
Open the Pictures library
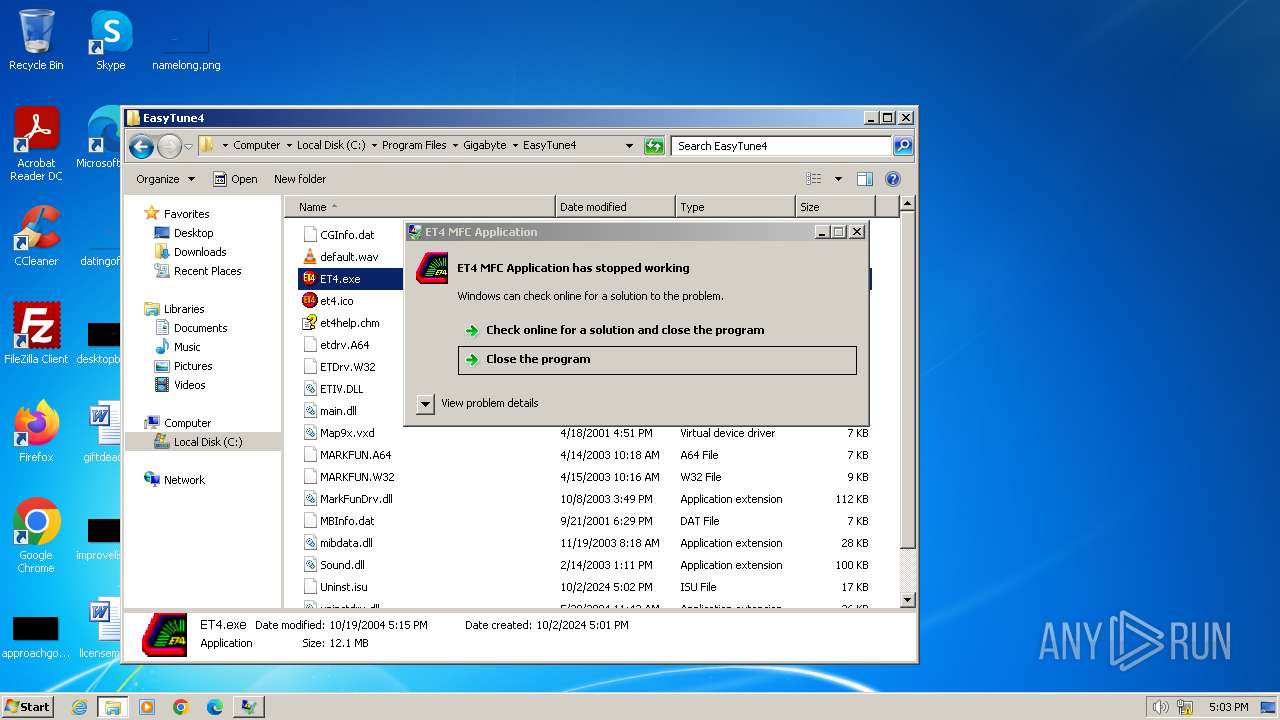click(x=184, y=366)
